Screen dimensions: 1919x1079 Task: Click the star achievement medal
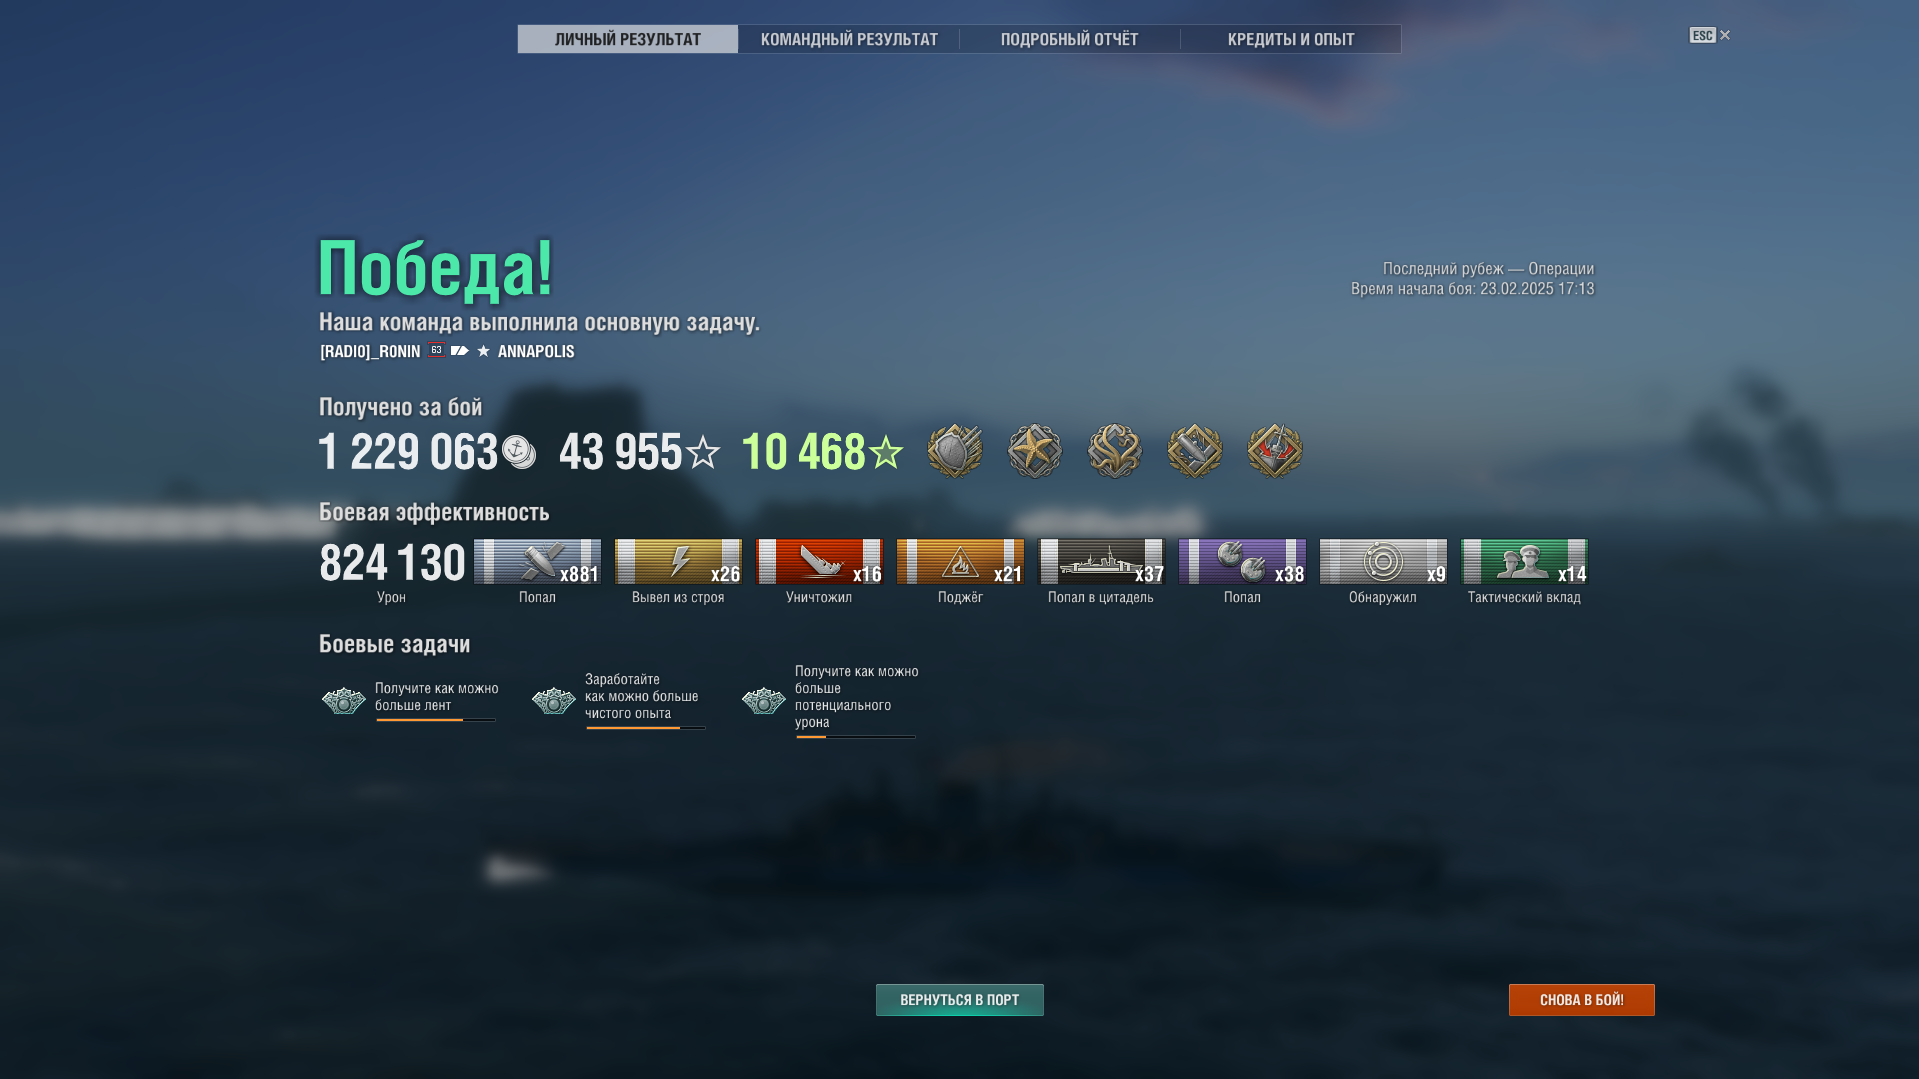point(1035,451)
